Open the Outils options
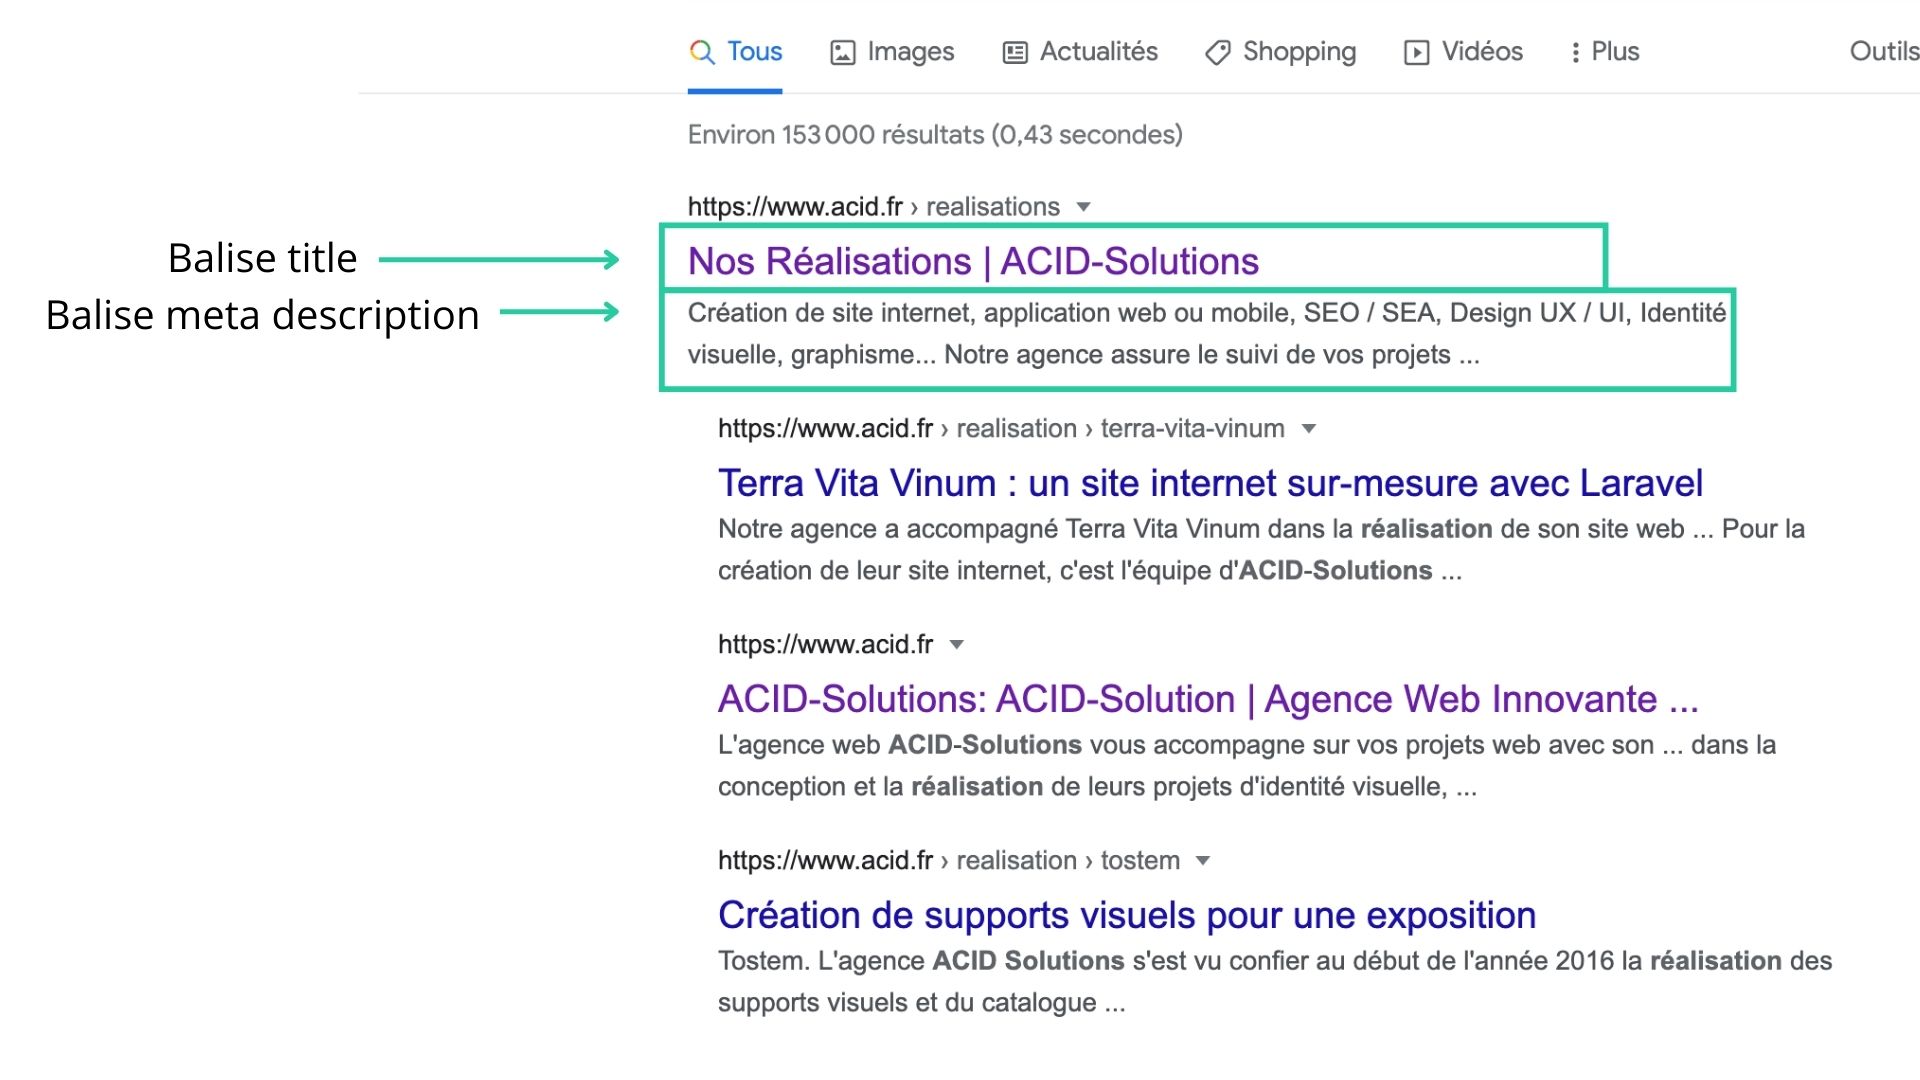 (1884, 52)
